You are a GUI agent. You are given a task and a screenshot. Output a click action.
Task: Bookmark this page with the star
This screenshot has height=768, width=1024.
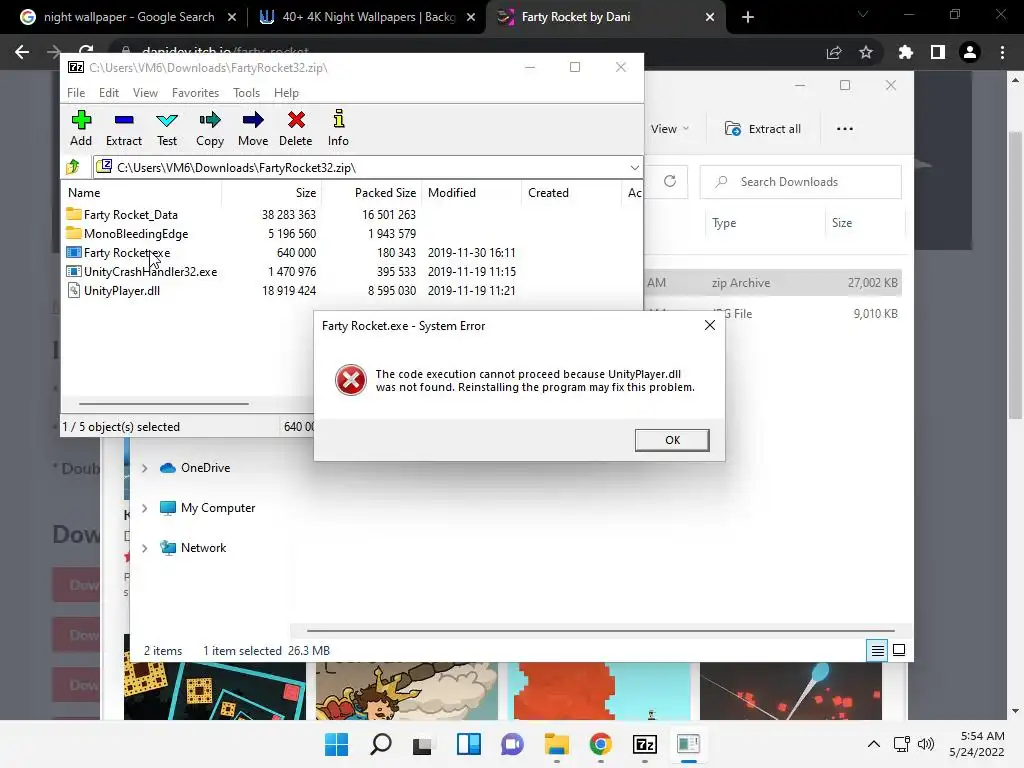tap(866, 52)
